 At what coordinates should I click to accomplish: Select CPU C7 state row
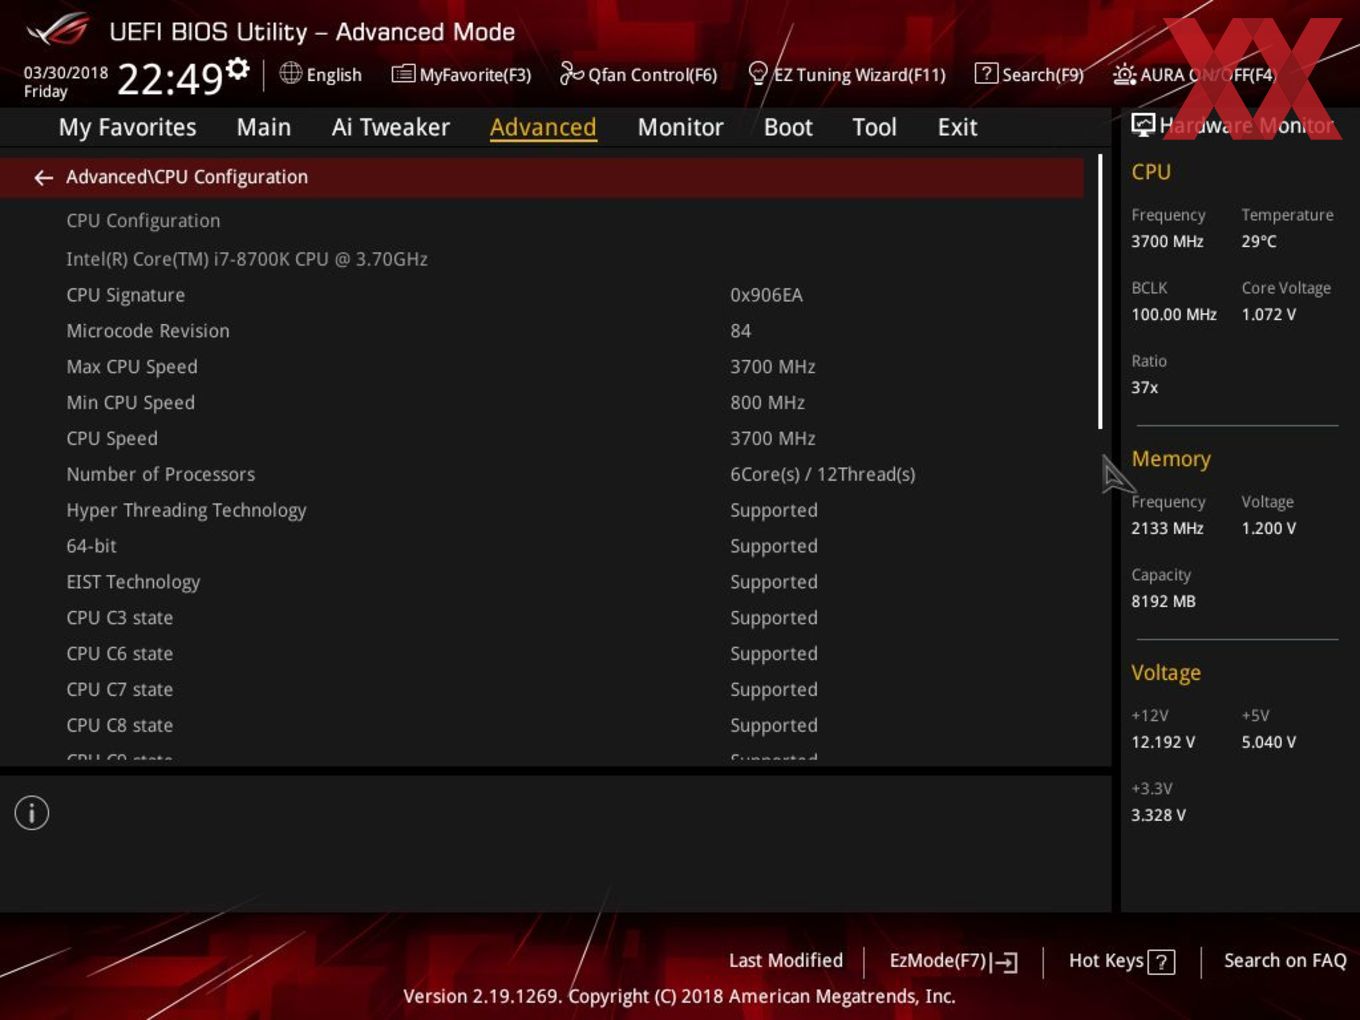coord(540,690)
